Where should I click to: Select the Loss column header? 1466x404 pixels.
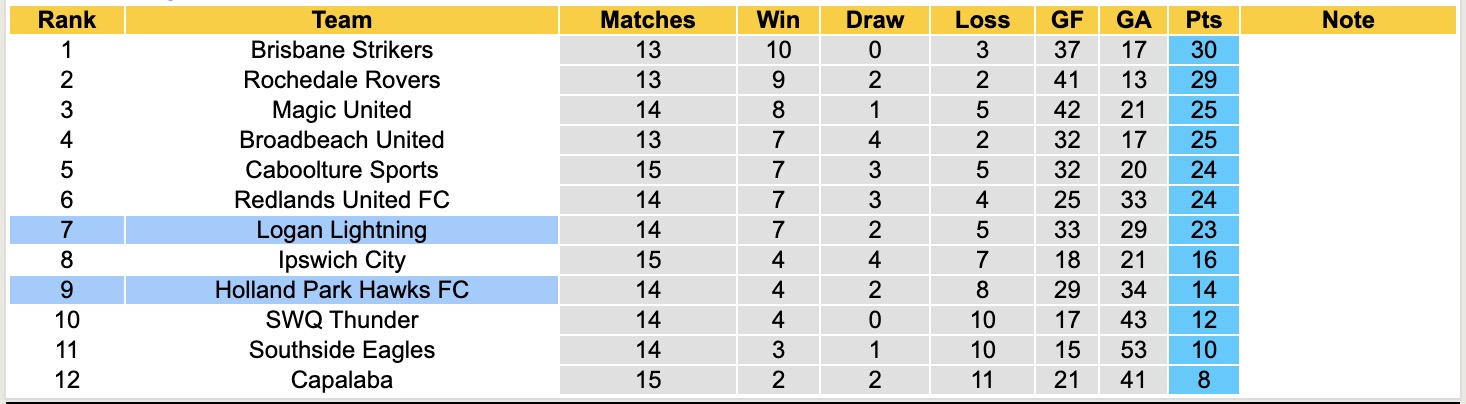point(982,20)
